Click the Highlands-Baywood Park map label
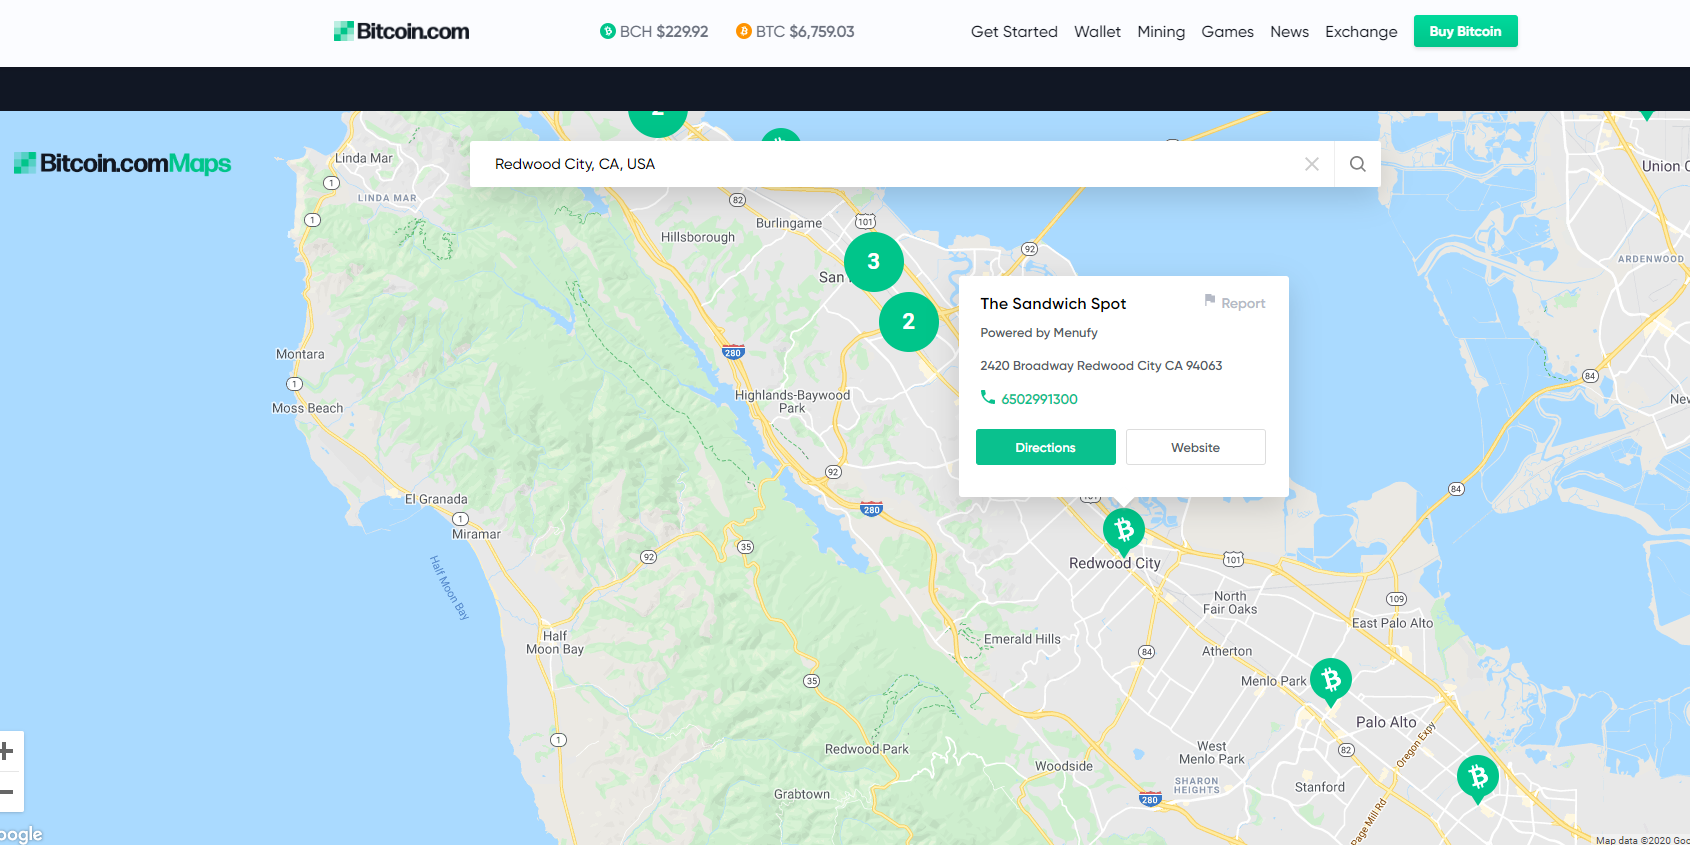 (793, 401)
